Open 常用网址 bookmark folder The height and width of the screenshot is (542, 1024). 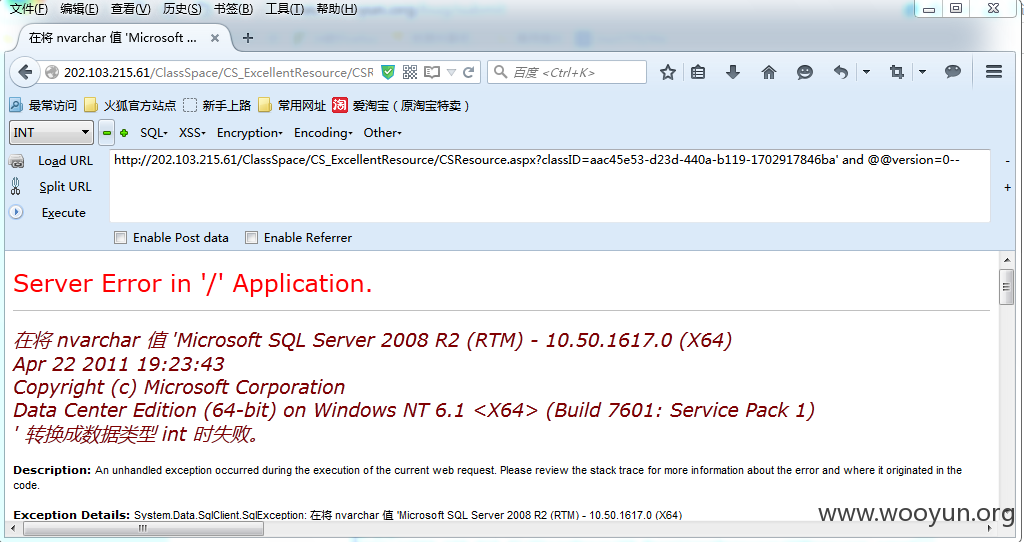click(292, 105)
